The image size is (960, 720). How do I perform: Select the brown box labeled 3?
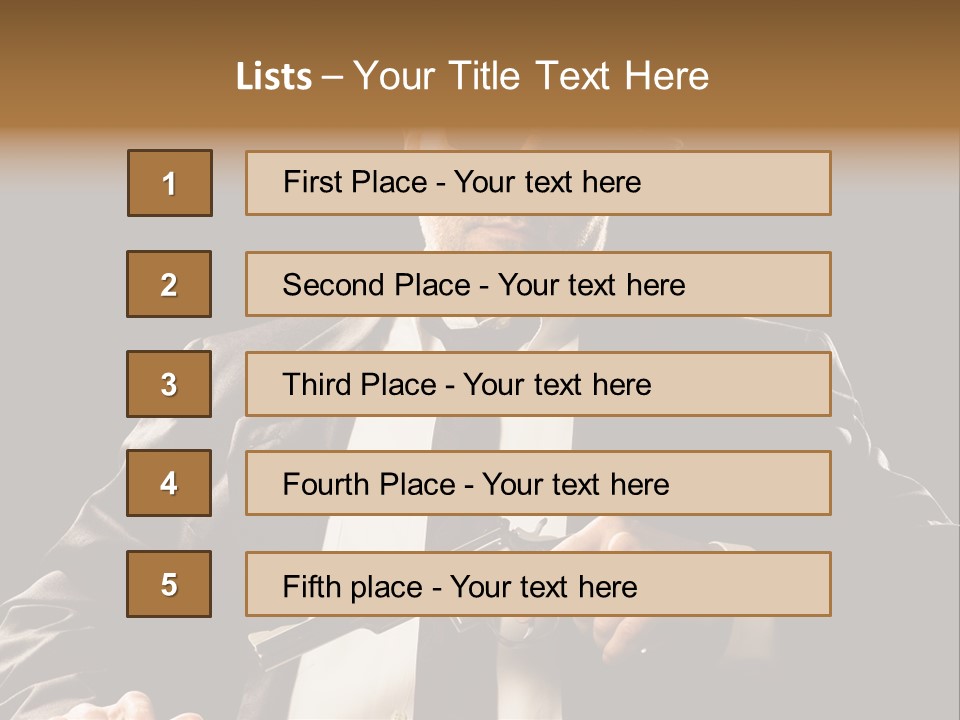tap(169, 384)
